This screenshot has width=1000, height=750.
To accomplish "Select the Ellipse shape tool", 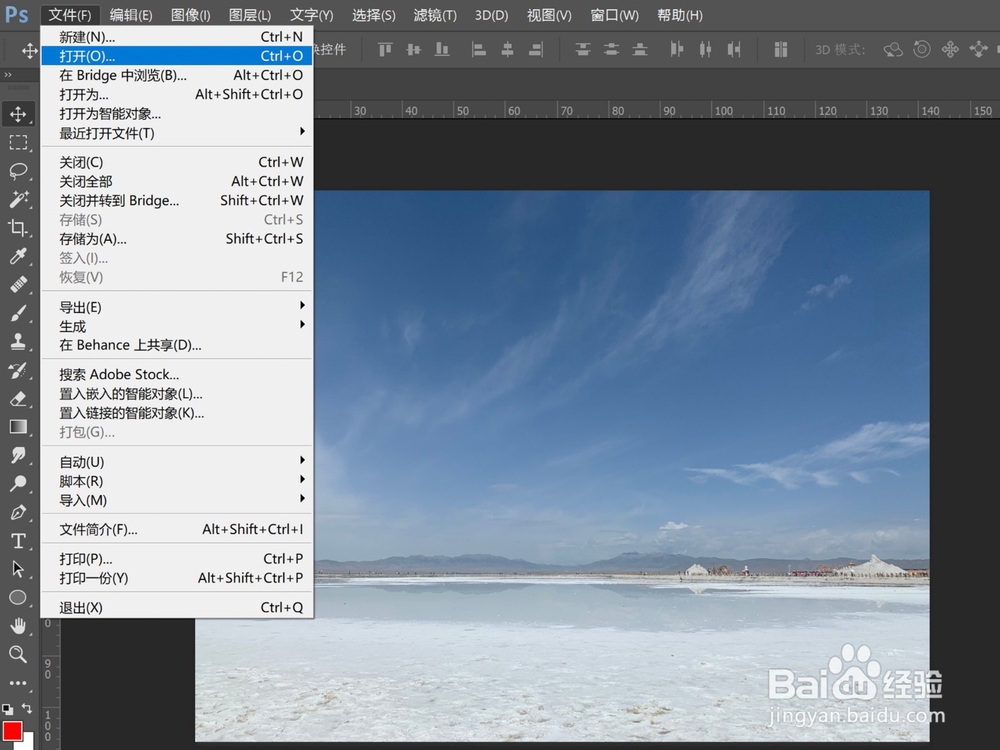I will click(18, 598).
